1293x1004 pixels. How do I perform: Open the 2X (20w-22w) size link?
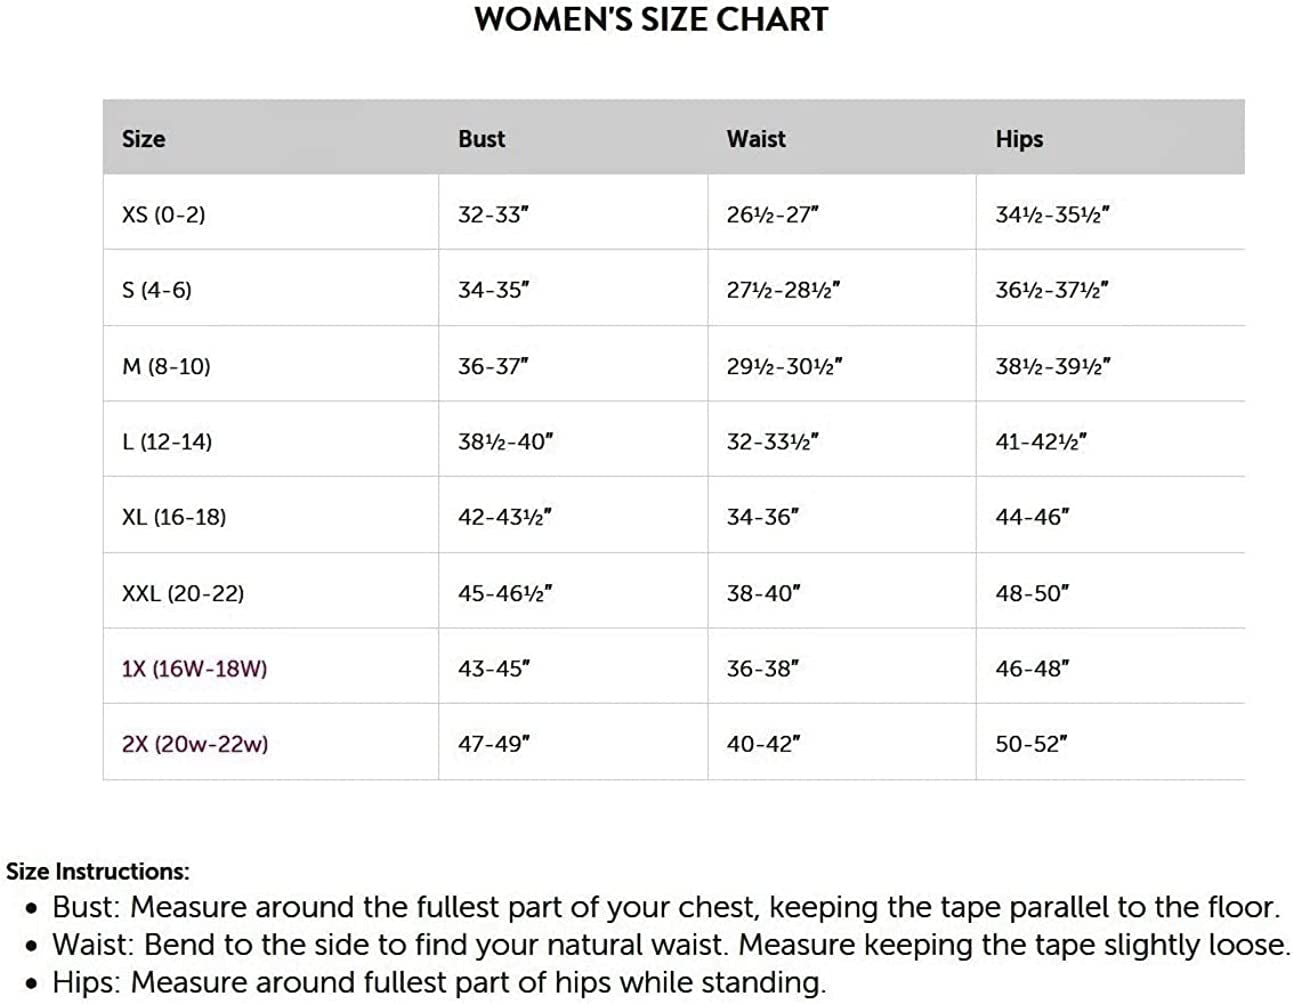(x=195, y=744)
